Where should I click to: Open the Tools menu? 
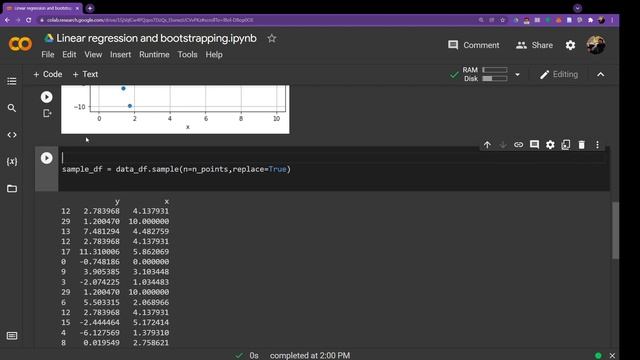click(x=187, y=55)
